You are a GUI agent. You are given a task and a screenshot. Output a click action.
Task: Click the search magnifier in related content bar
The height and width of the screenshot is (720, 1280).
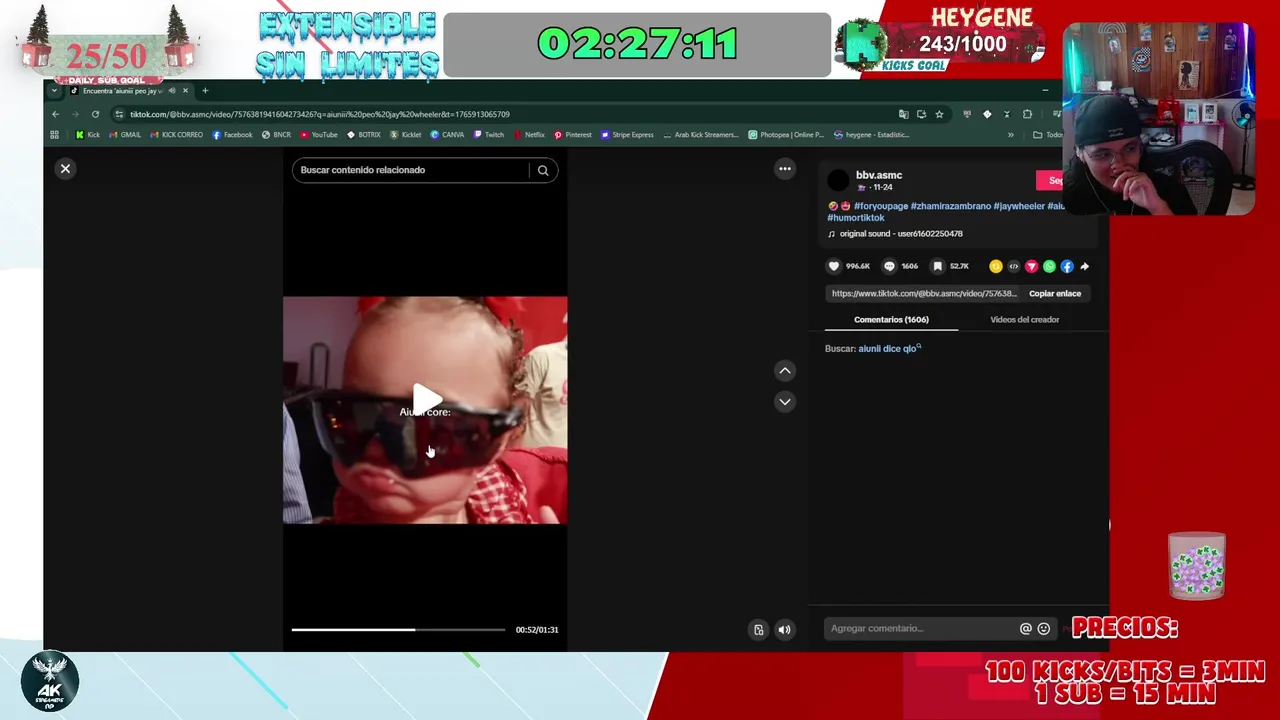click(543, 170)
